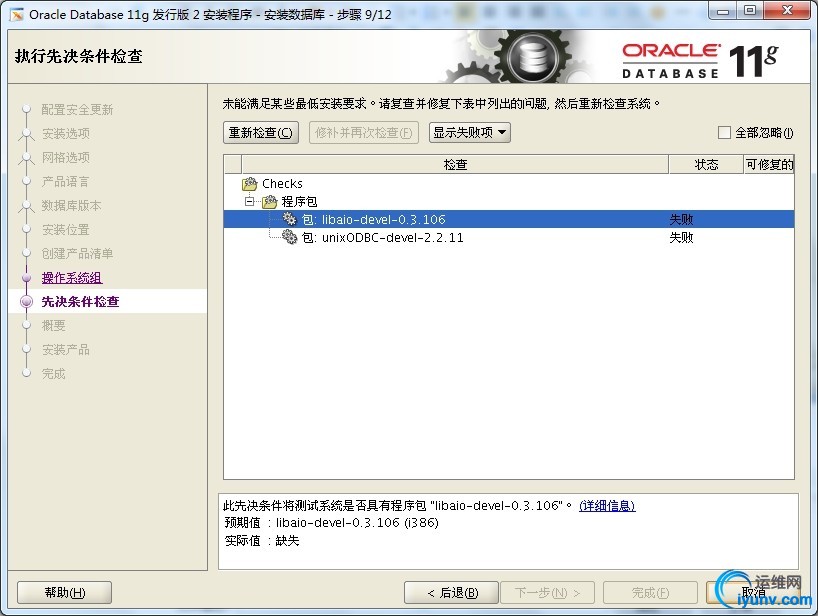Screen dimensions: 818x616
Task: Click the Checks folder icon
Action: [x=250, y=184]
